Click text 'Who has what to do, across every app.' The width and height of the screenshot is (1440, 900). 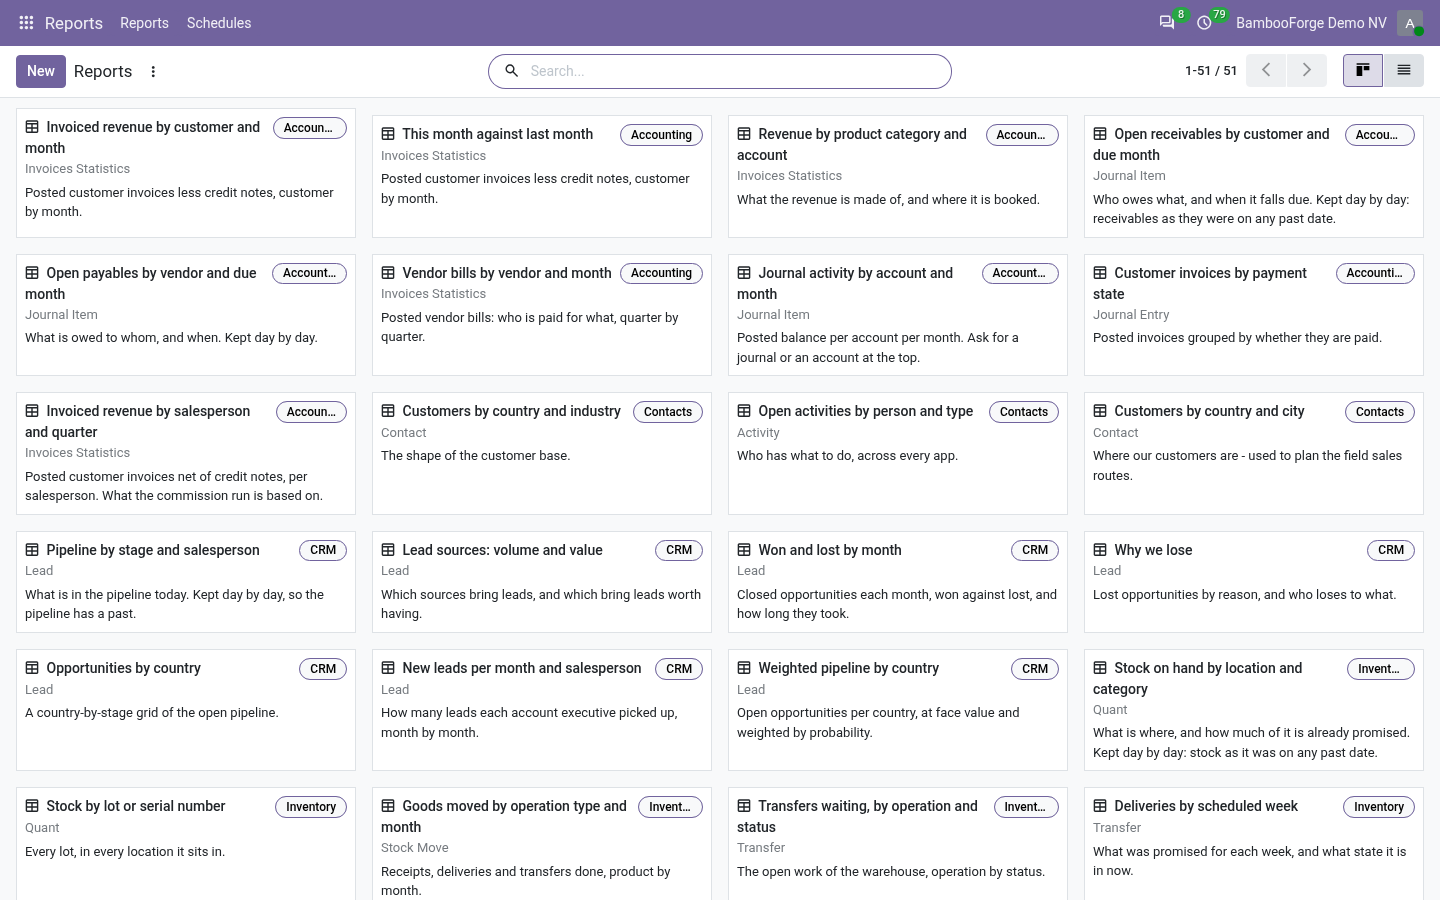pyautogui.click(x=847, y=456)
